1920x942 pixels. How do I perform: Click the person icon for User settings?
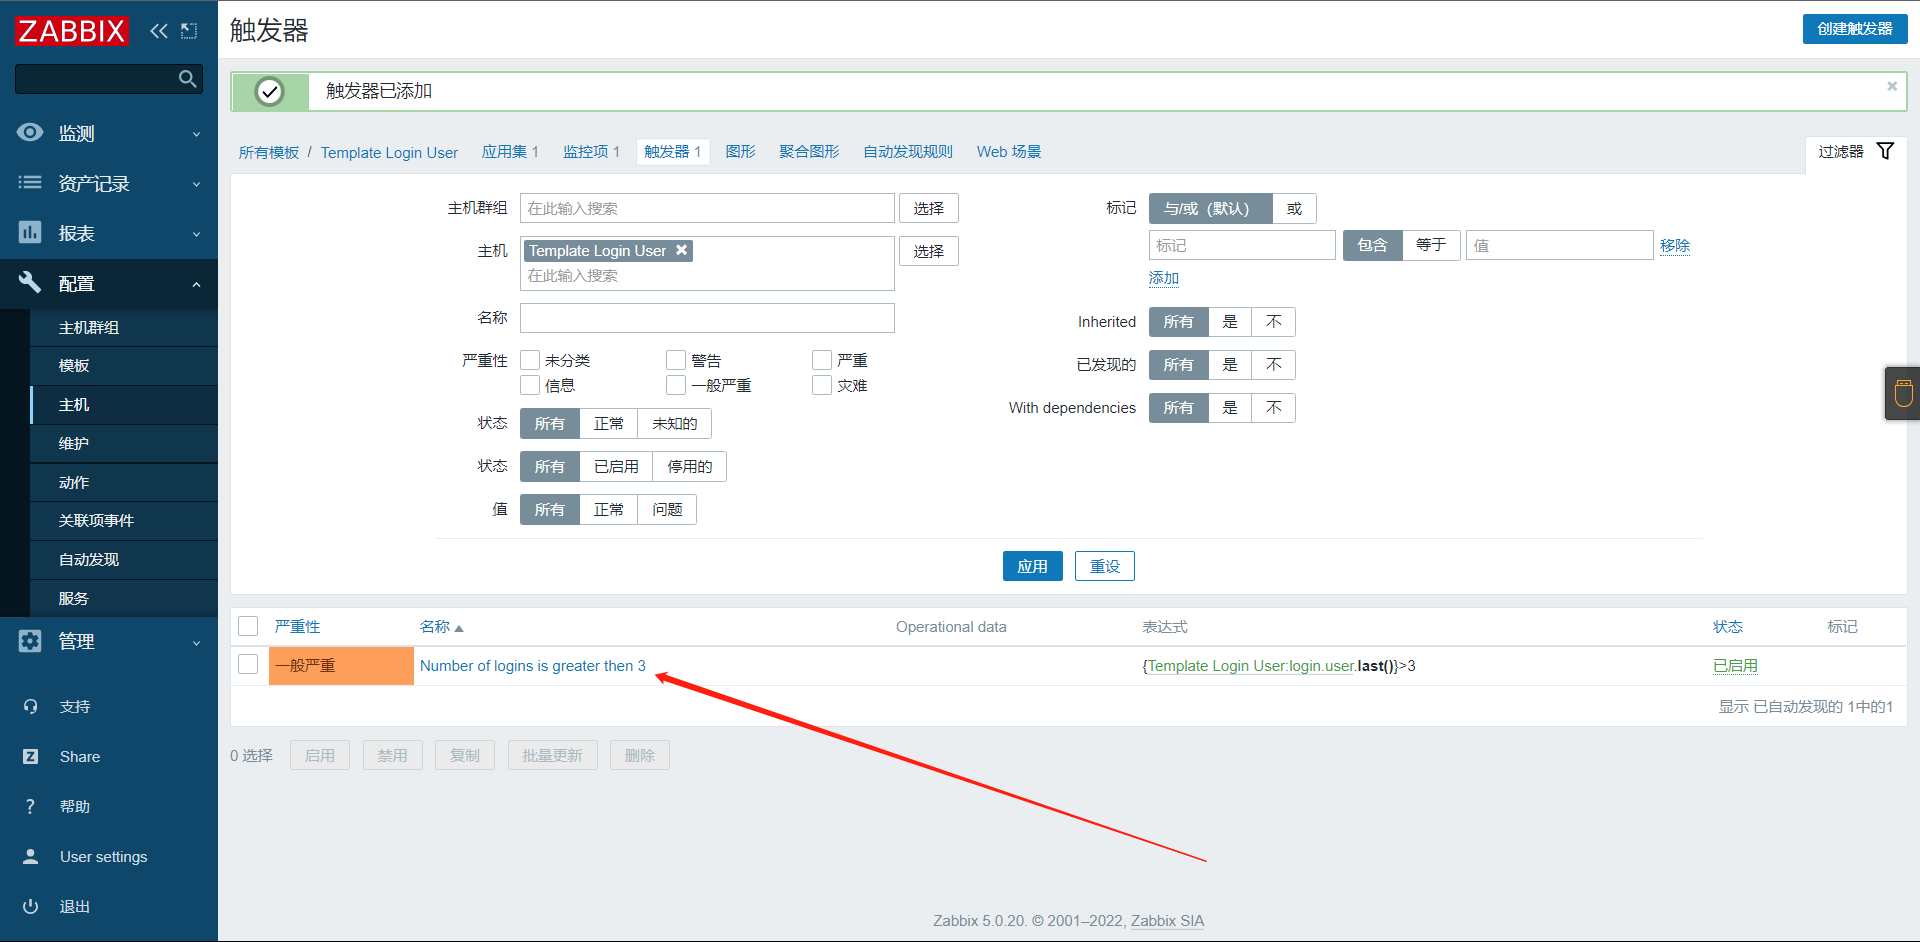point(30,857)
